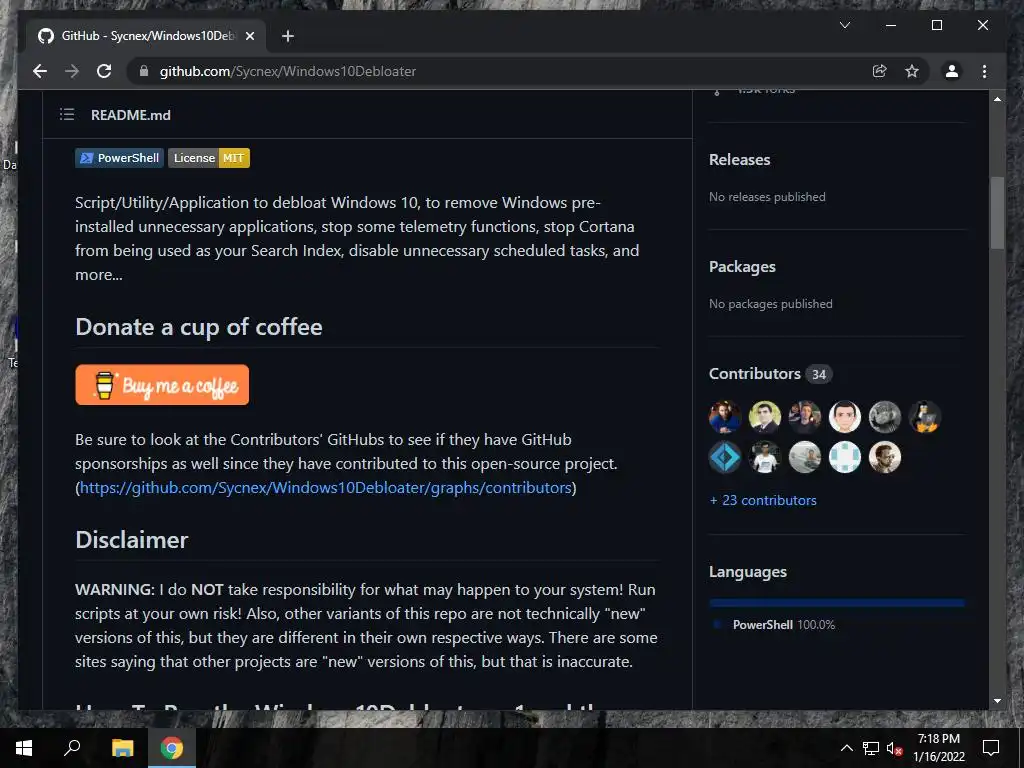Click third avatar in bottom contributor row
Viewport: 1024px width, 768px height.
[805, 457]
